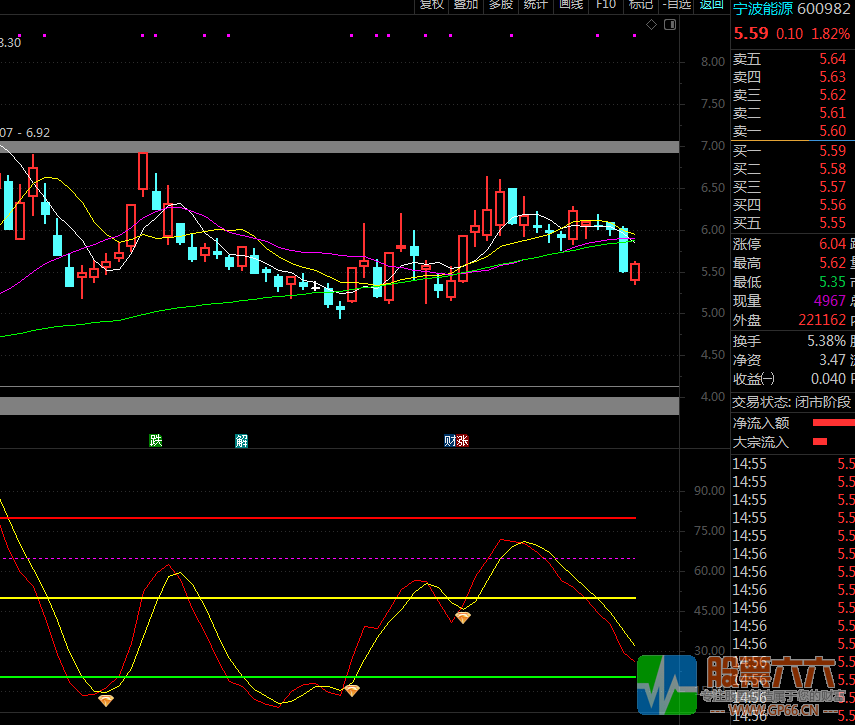Open the 复权 toolbar option
Image resolution: width=855 pixels, height=725 pixels.
432,4
